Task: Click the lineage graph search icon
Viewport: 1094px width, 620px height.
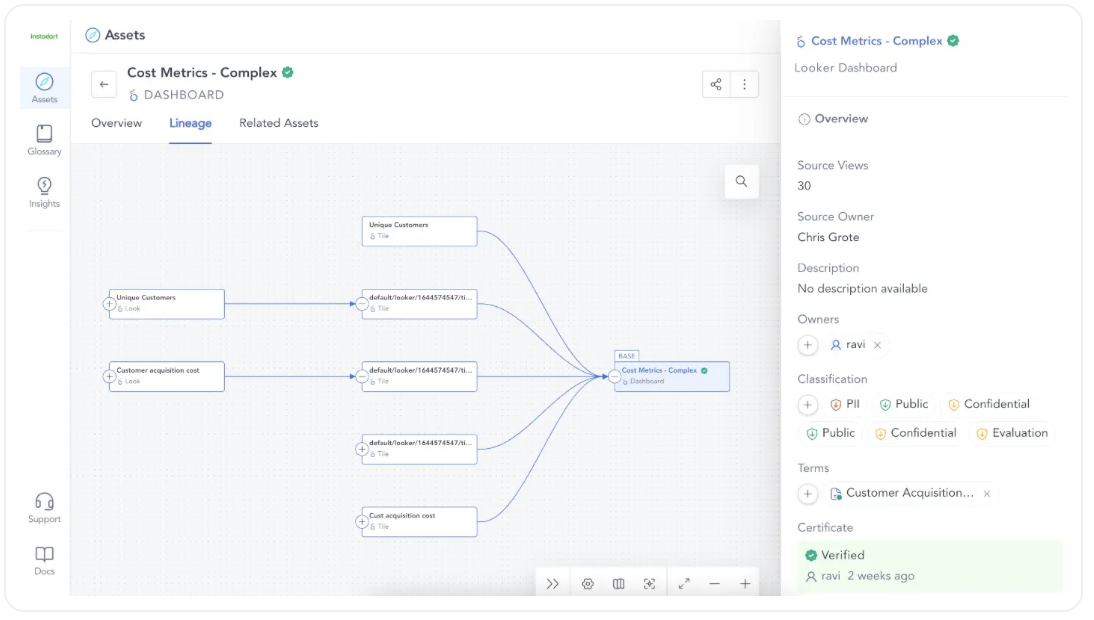Action: point(741,182)
